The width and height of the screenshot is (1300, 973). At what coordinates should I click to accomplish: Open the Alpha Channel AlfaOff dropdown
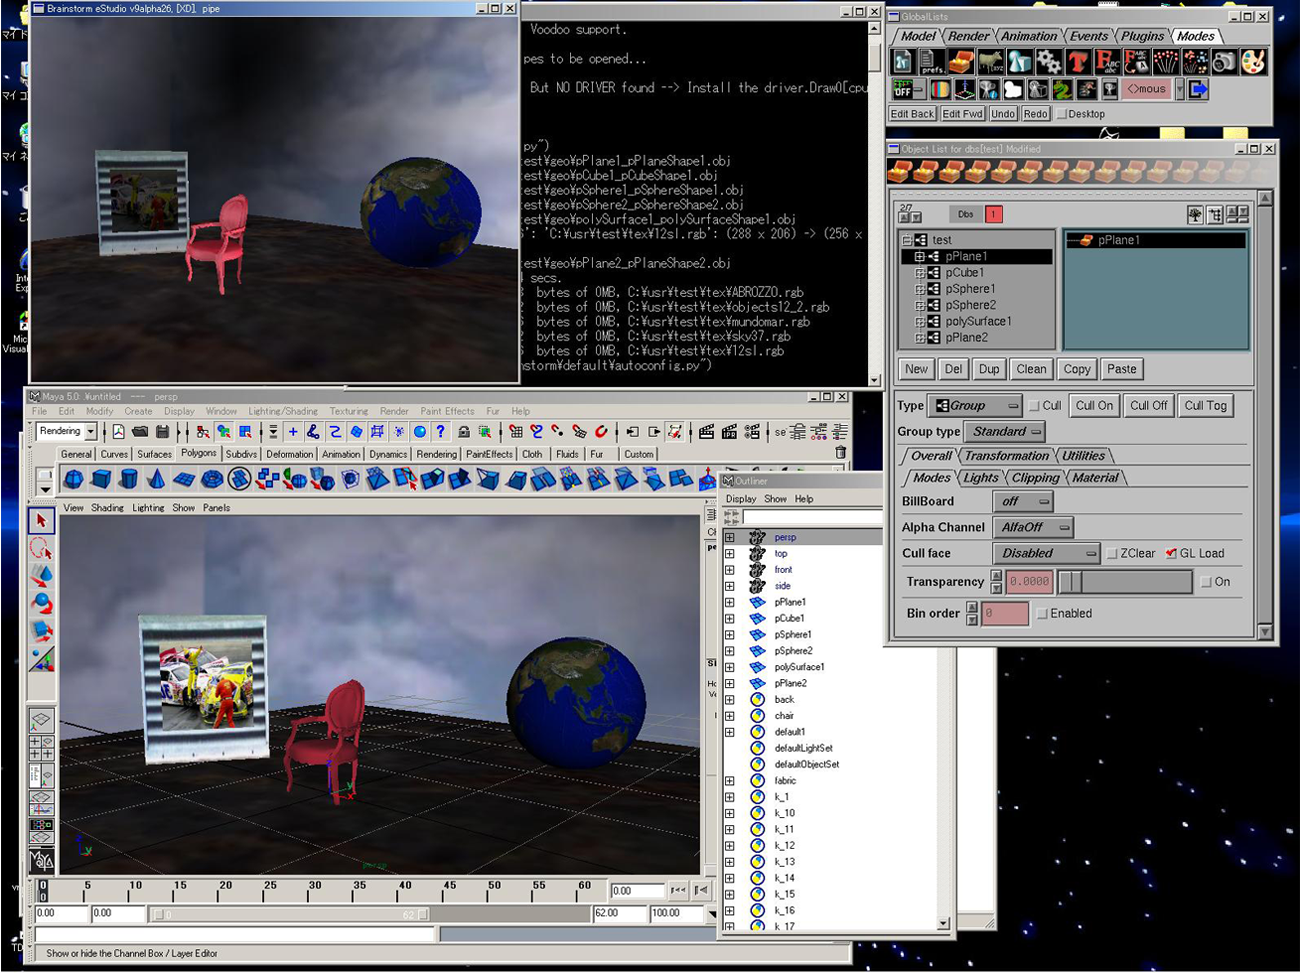tap(1033, 527)
